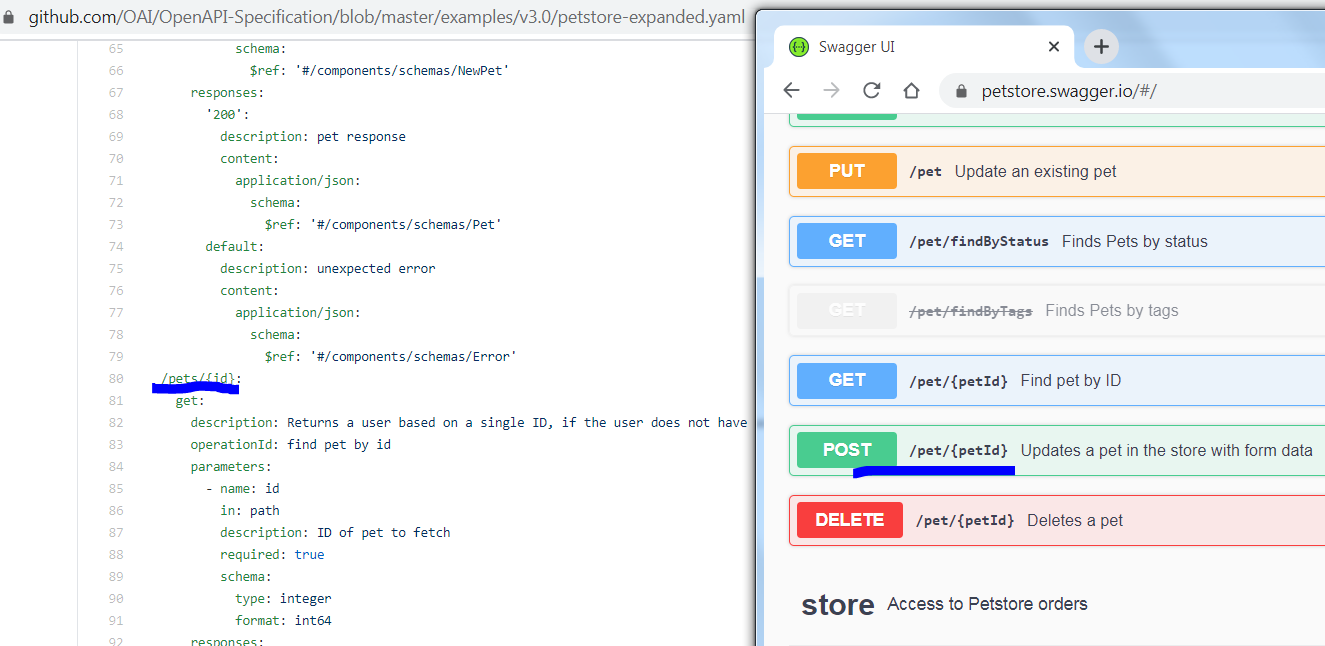This screenshot has width=1325, height=646.
Task: Click blue GET badge for Find pet by ID
Action: pyautogui.click(x=847, y=380)
